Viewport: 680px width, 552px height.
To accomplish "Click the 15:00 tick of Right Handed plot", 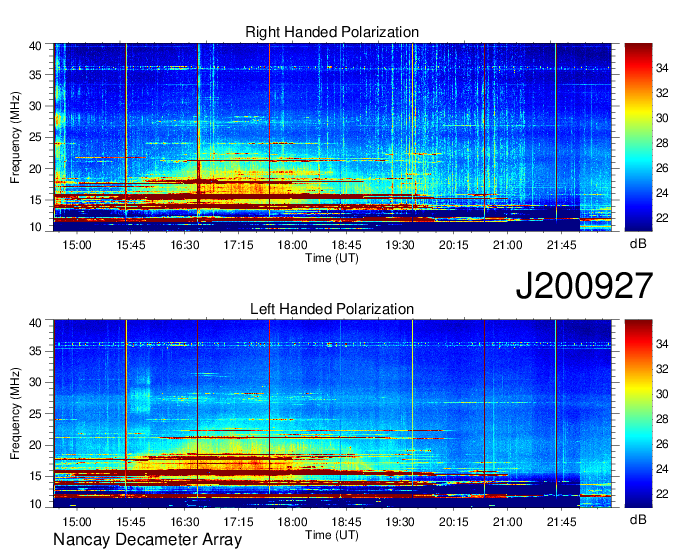I will (x=77, y=245).
